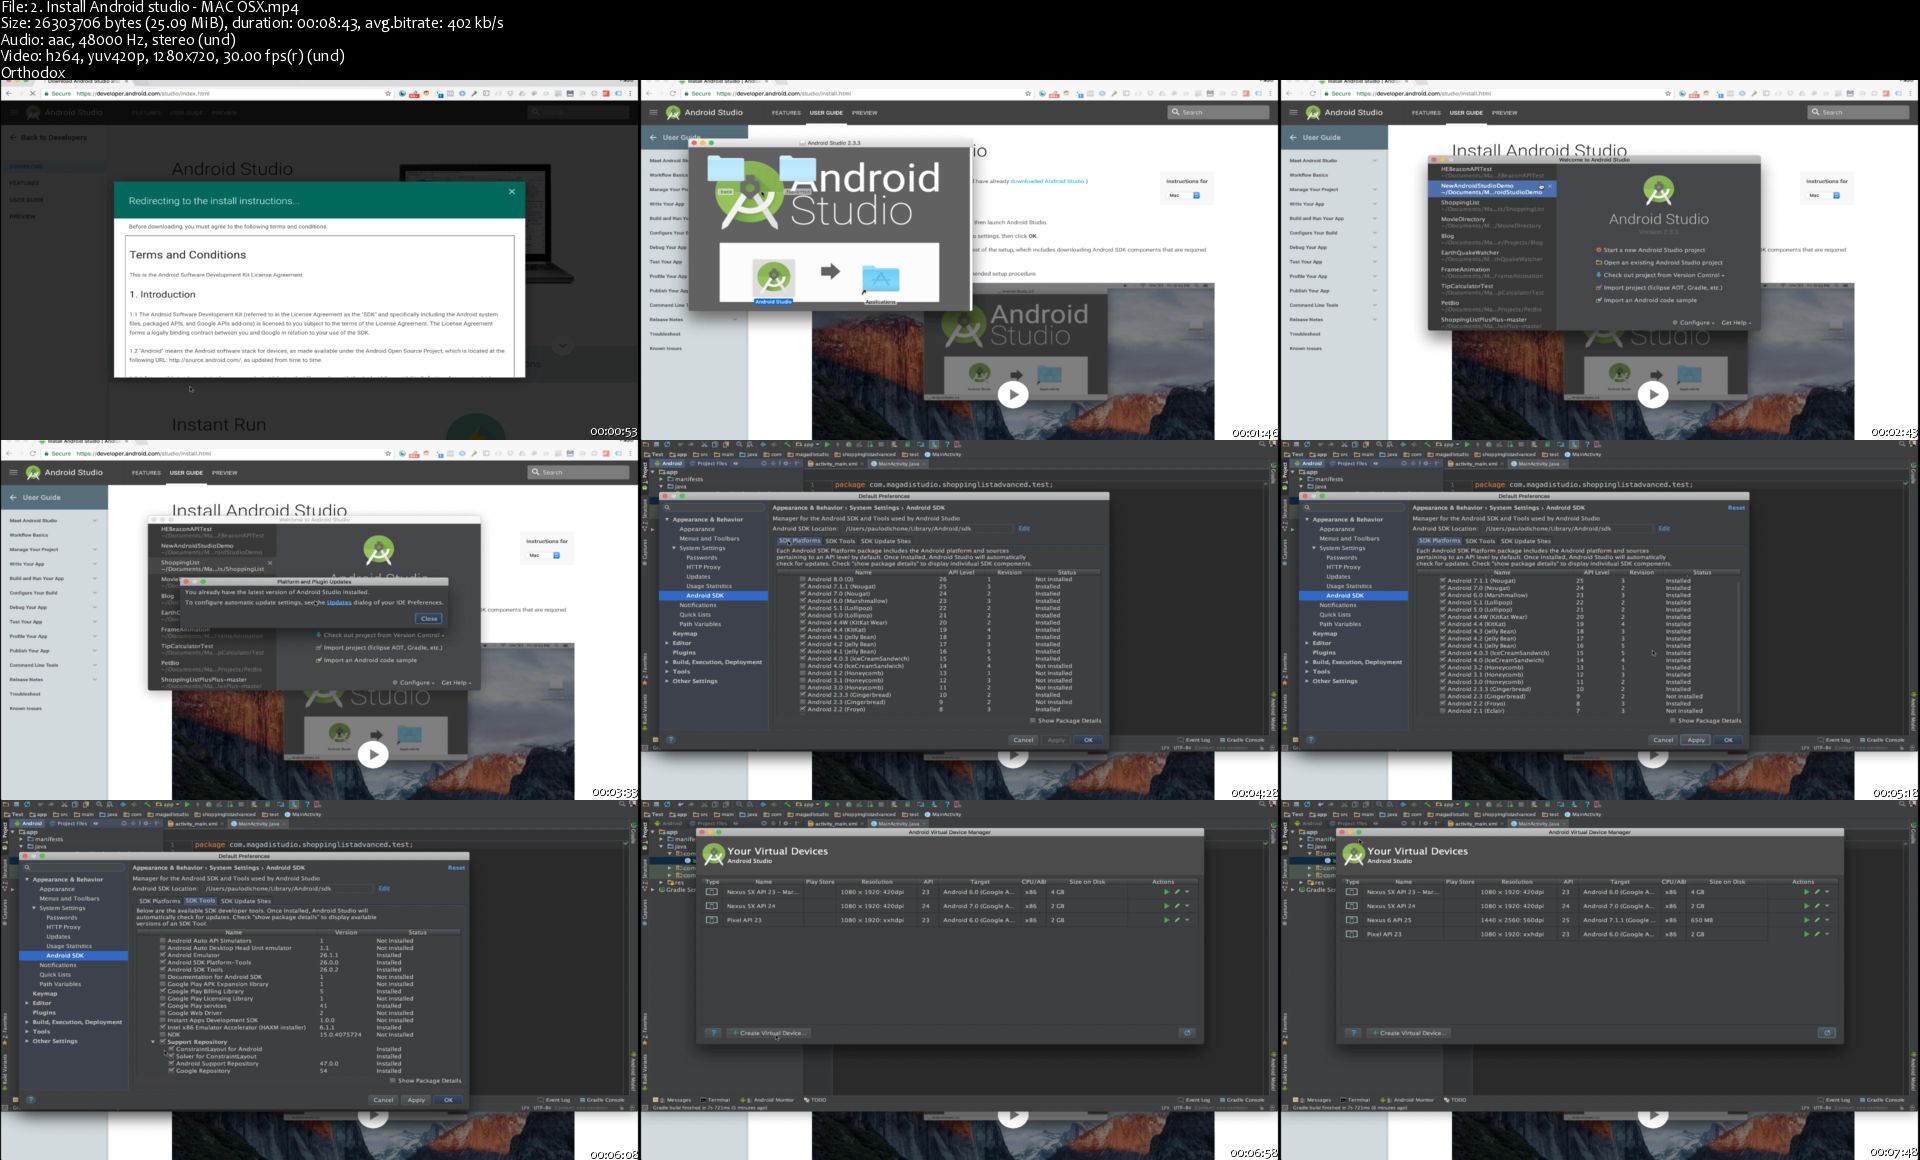Open TODO tool window at 00:07:48

point(1455,1100)
